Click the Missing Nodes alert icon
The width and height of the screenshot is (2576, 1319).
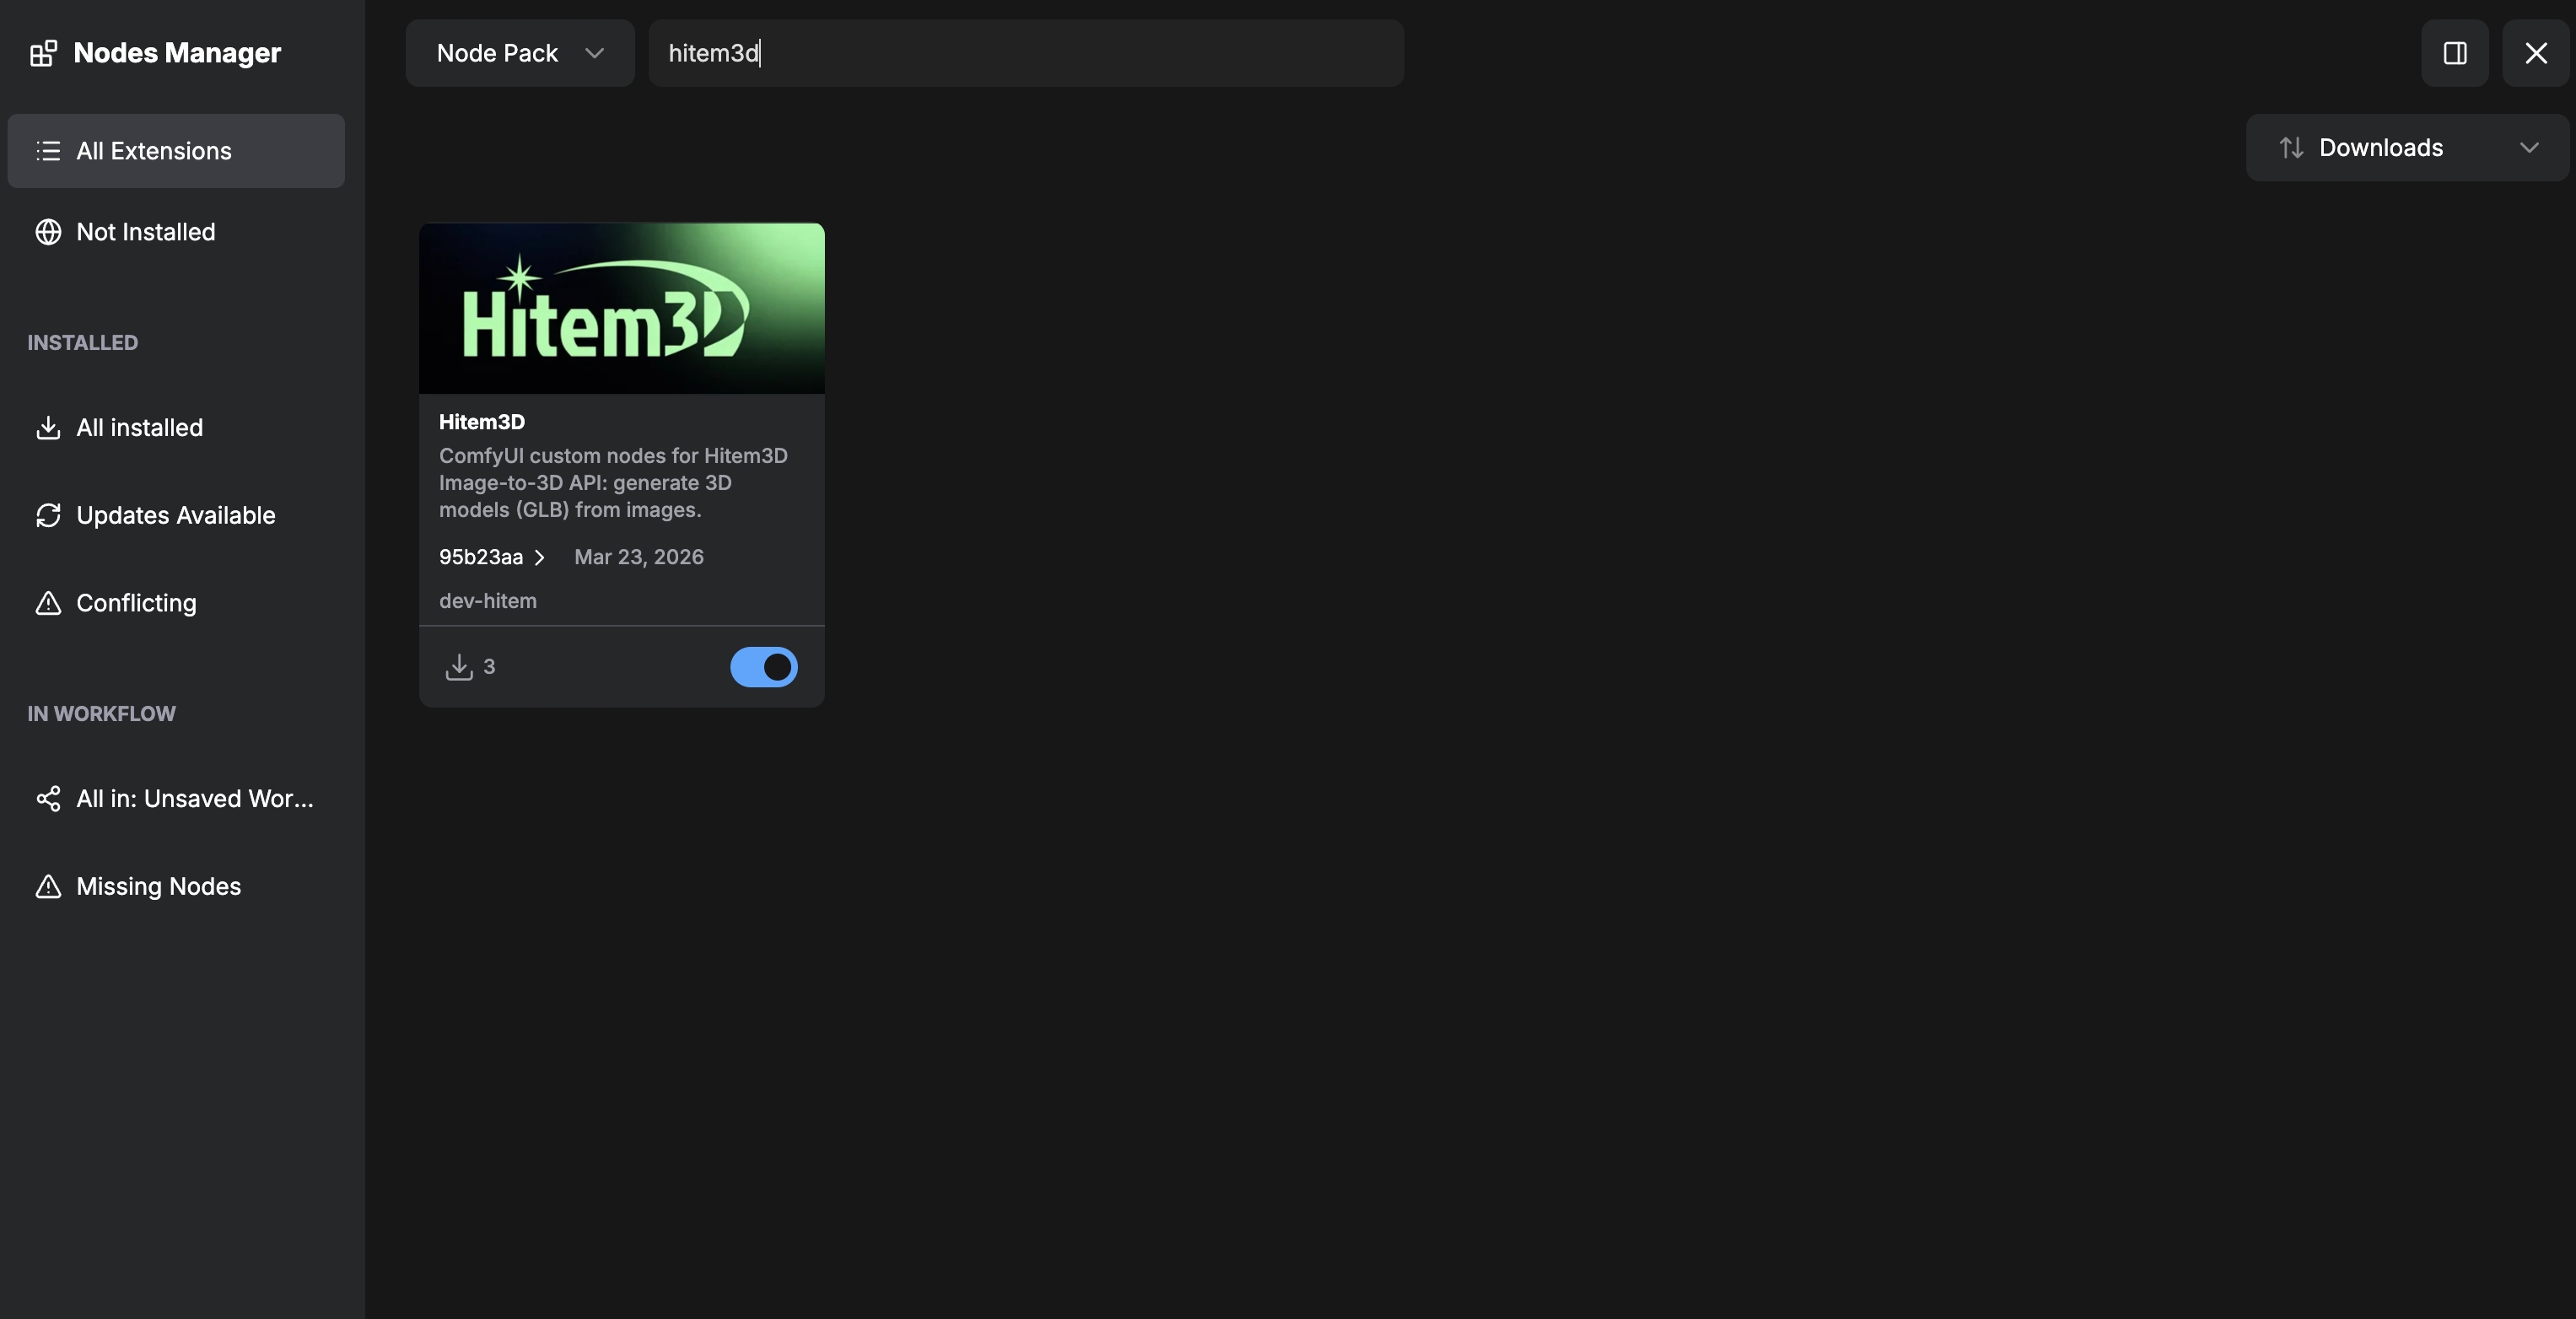point(49,887)
